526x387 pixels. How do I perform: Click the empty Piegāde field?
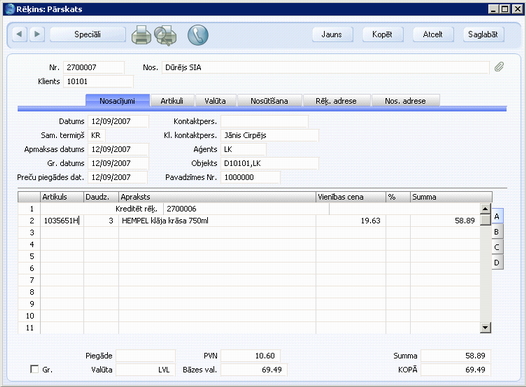click(x=146, y=356)
